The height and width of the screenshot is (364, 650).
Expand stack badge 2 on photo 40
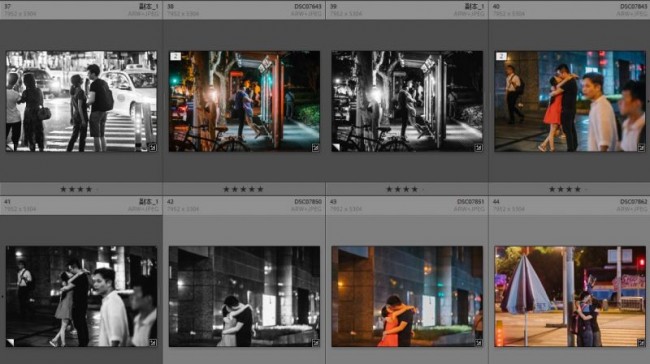coord(501,56)
